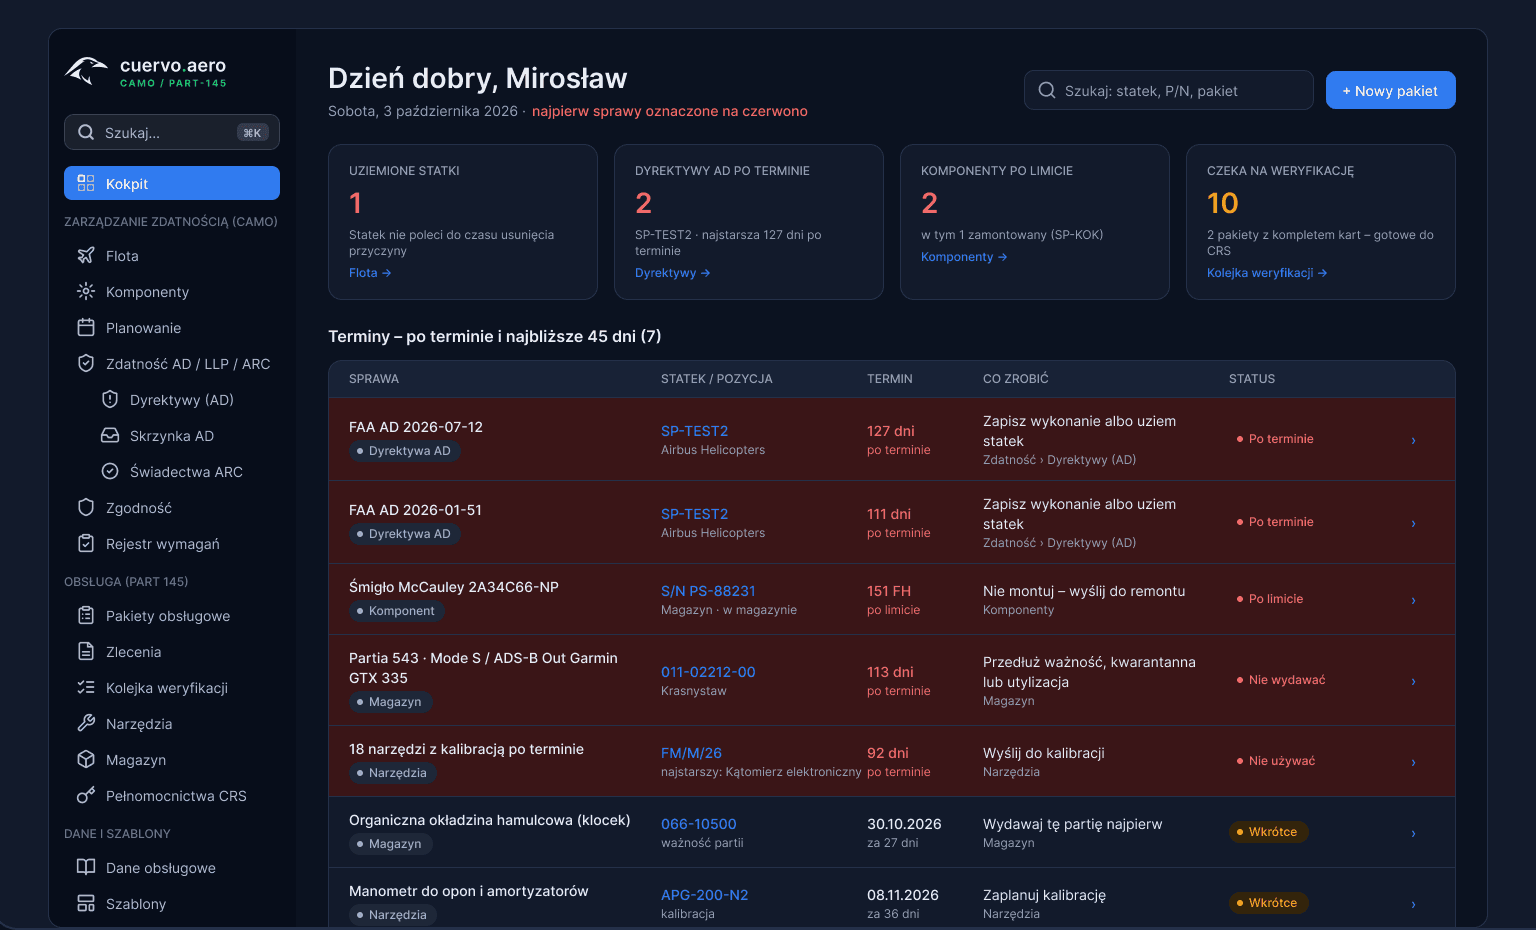Open the Narzędzia wrench icon
This screenshot has height=930, width=1536.
coord(86,724)
